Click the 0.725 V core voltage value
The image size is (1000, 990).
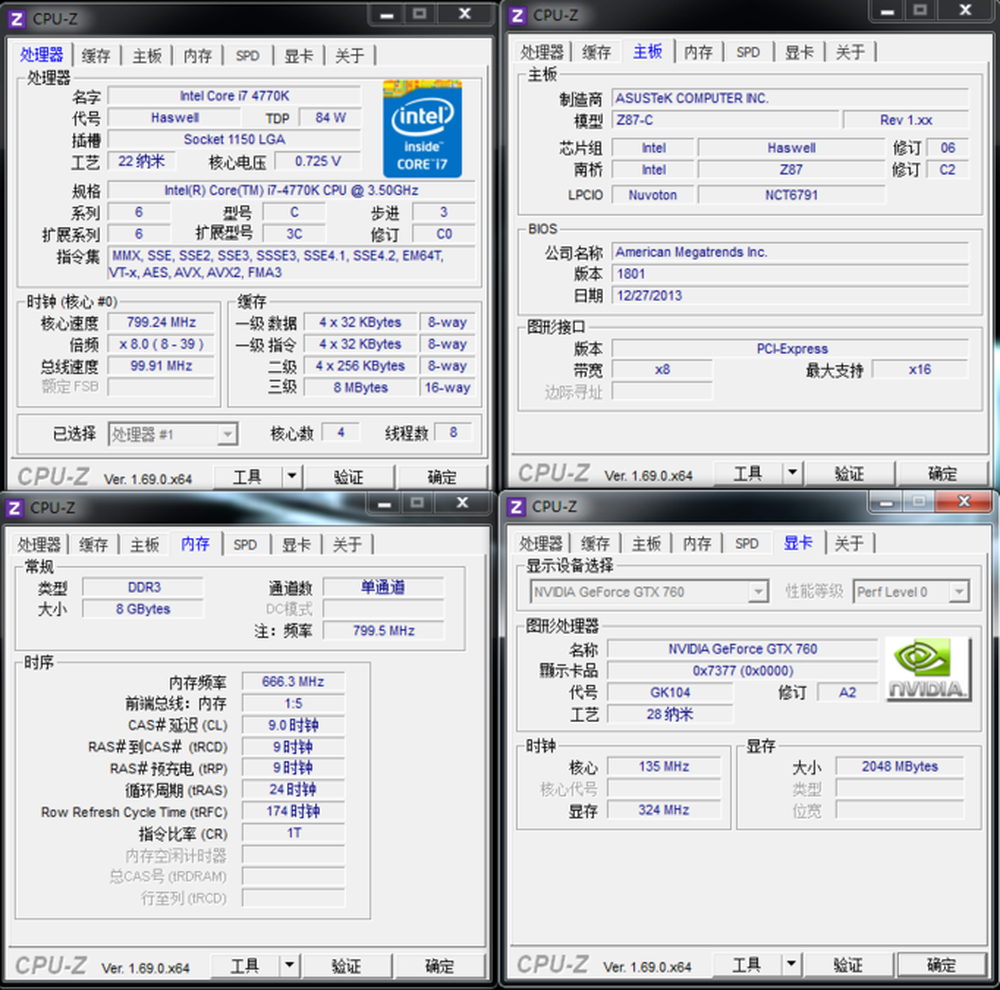[318, 161]
